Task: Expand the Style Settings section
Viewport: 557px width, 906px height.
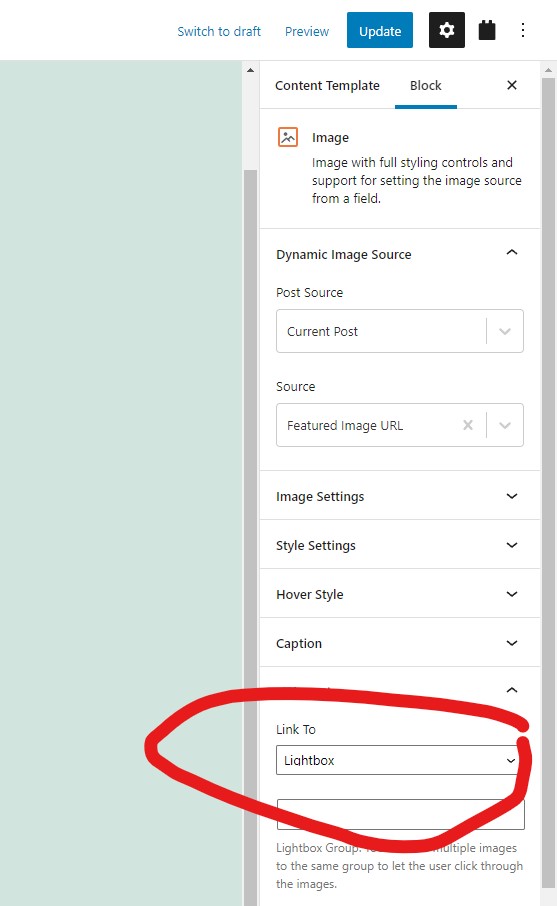Action: coord(400,545)
